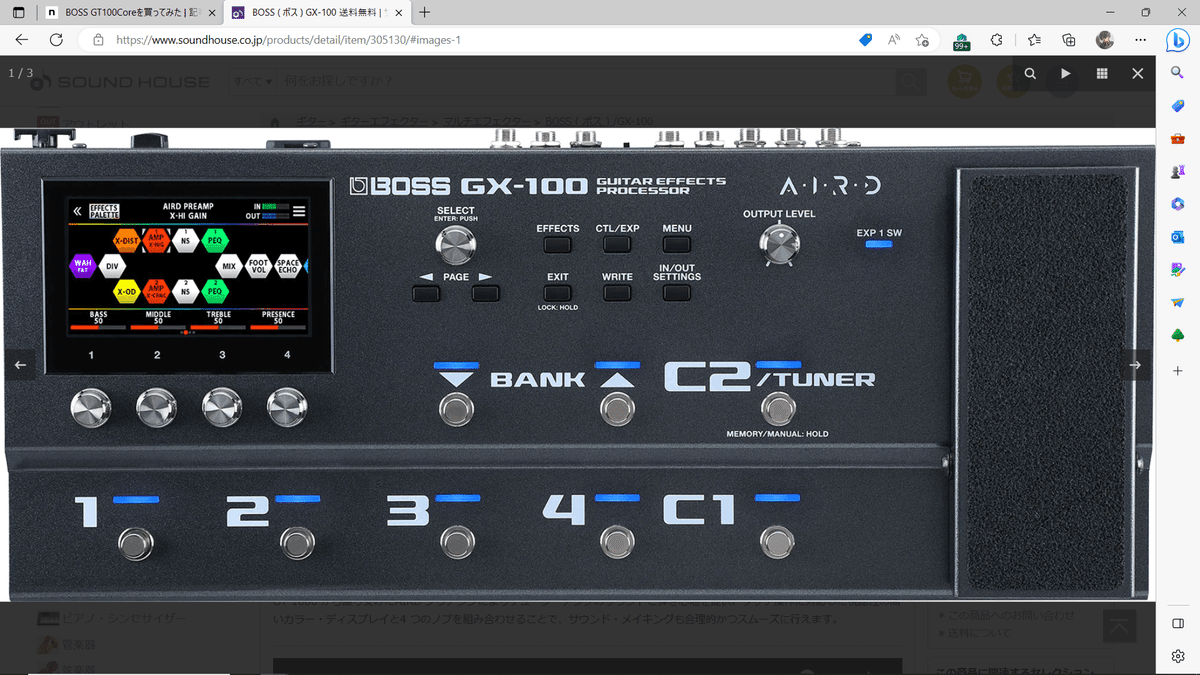Open Collections panel
The height and width of the screenshot is (675, 1200).
(x=1069, y=40)
